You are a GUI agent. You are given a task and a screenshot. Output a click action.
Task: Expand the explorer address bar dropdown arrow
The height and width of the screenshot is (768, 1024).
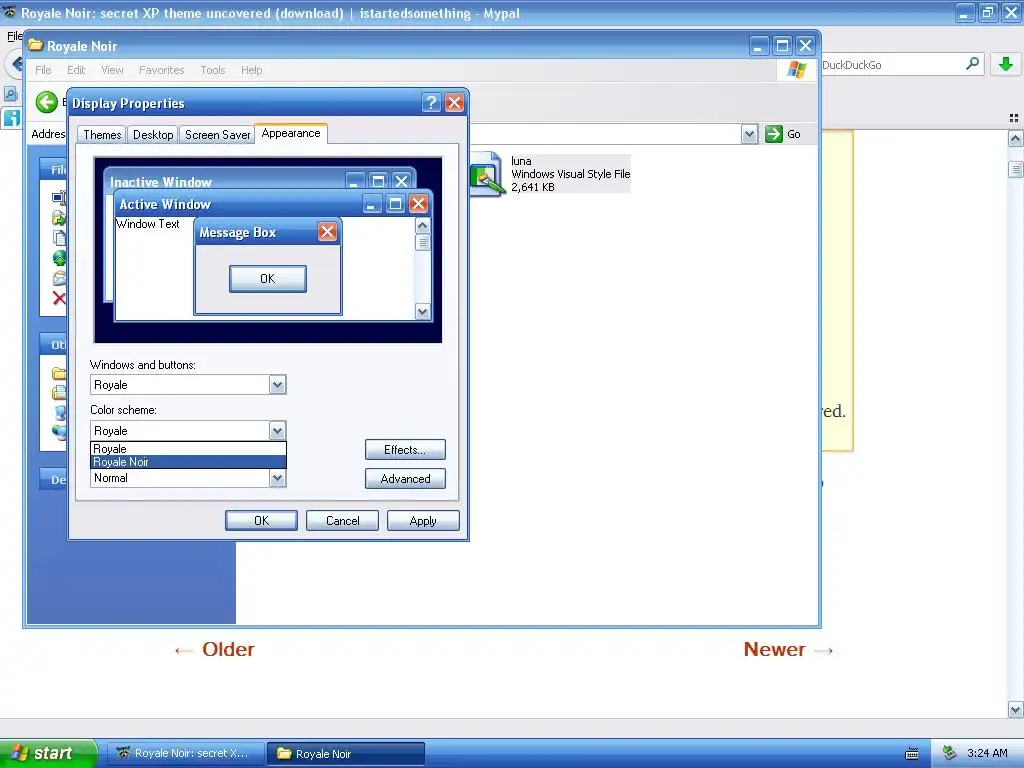pyautogui.click(x=750, y=134)
